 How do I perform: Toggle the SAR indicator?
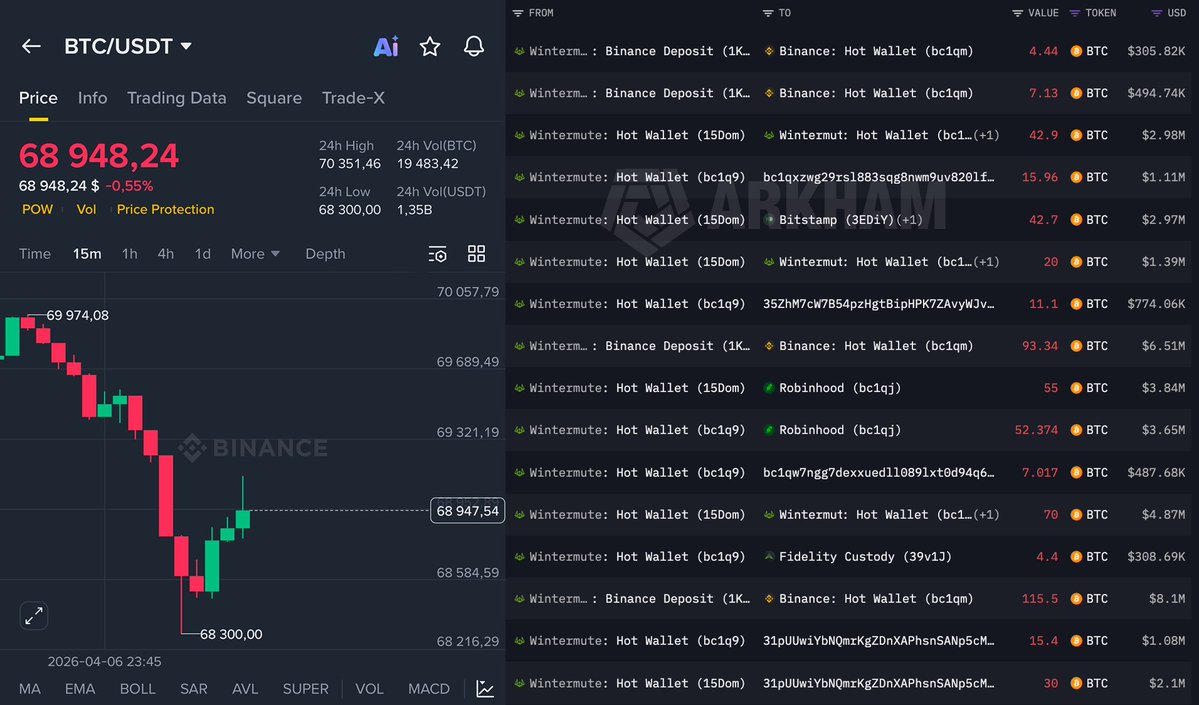(193, 689)
